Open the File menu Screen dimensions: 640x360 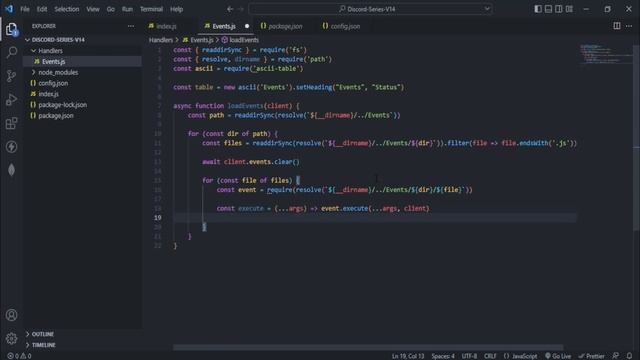tap(25, 9)
